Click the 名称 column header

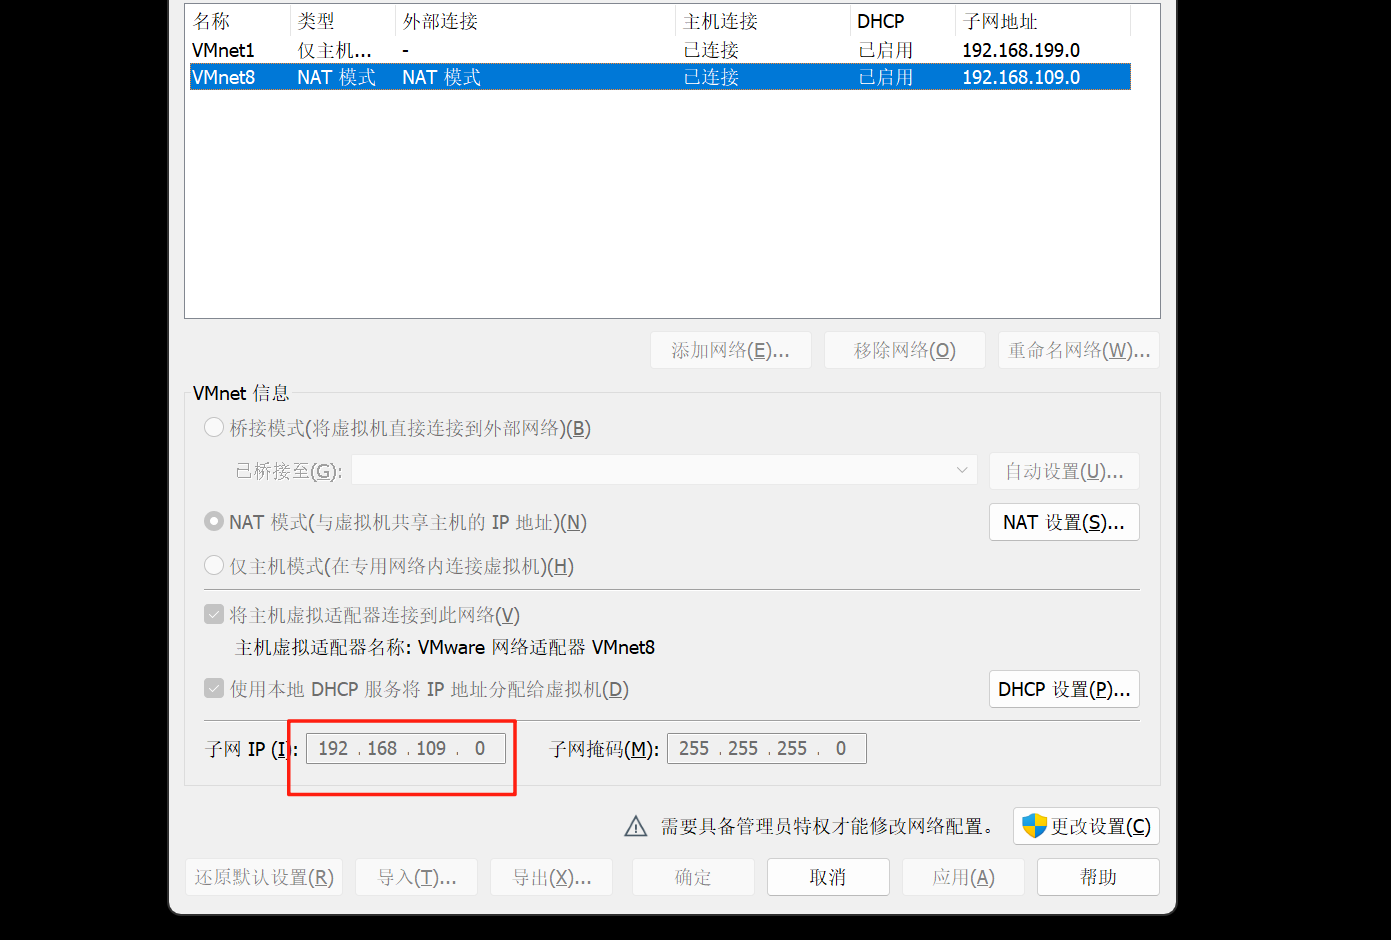[x=238, y=21]
